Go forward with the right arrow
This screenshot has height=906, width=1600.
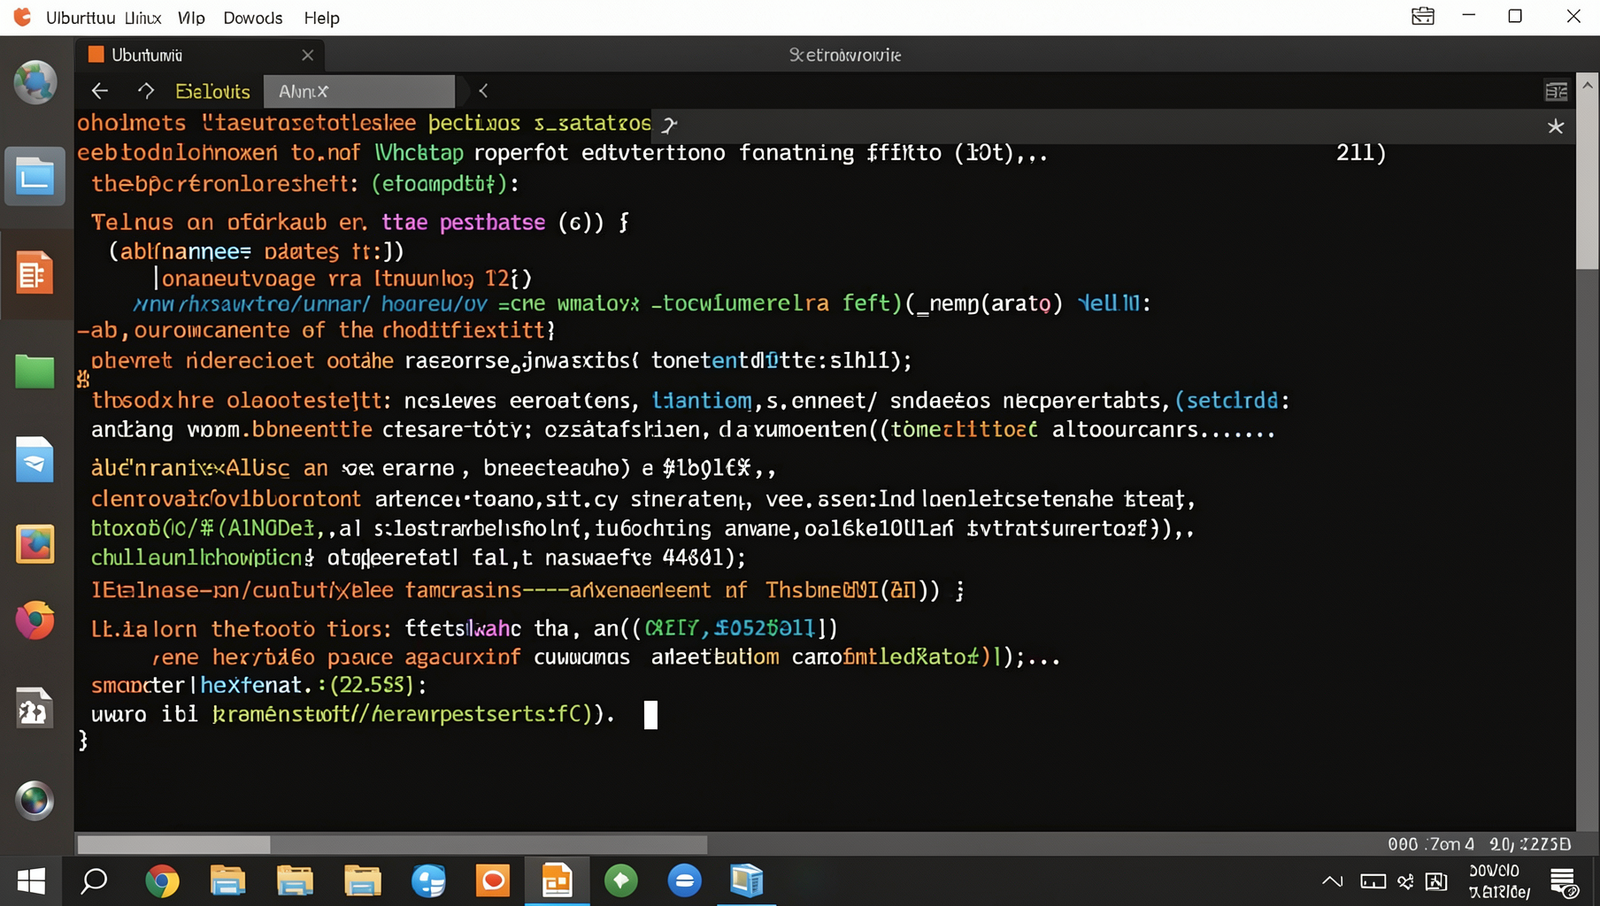pos(146,91)
